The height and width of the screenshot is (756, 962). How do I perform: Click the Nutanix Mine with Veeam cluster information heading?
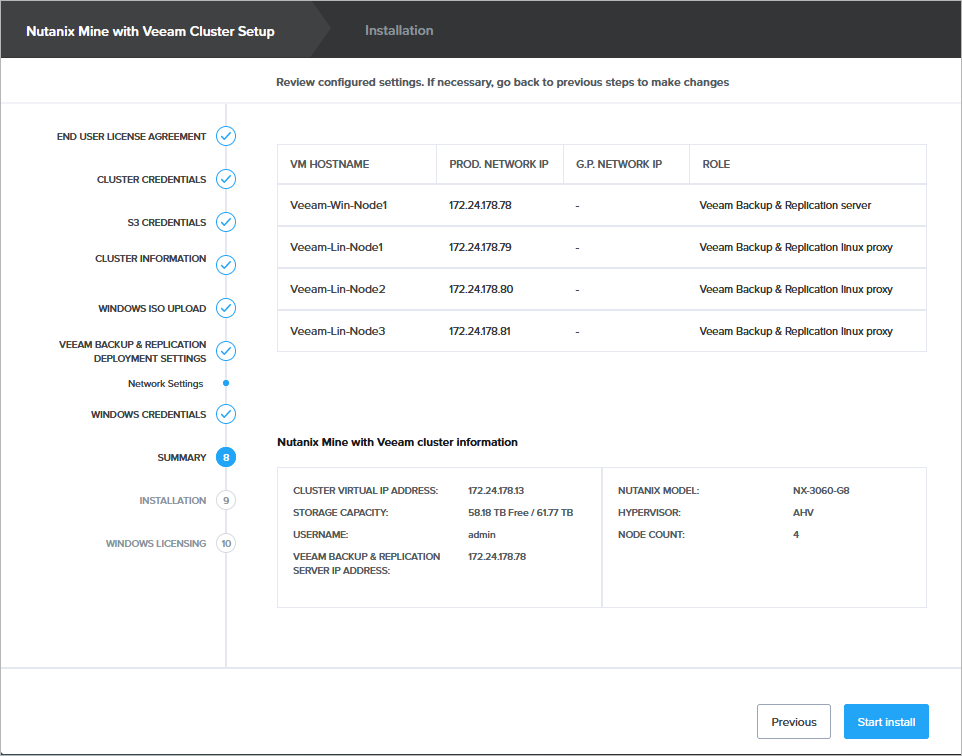(398, 442)
